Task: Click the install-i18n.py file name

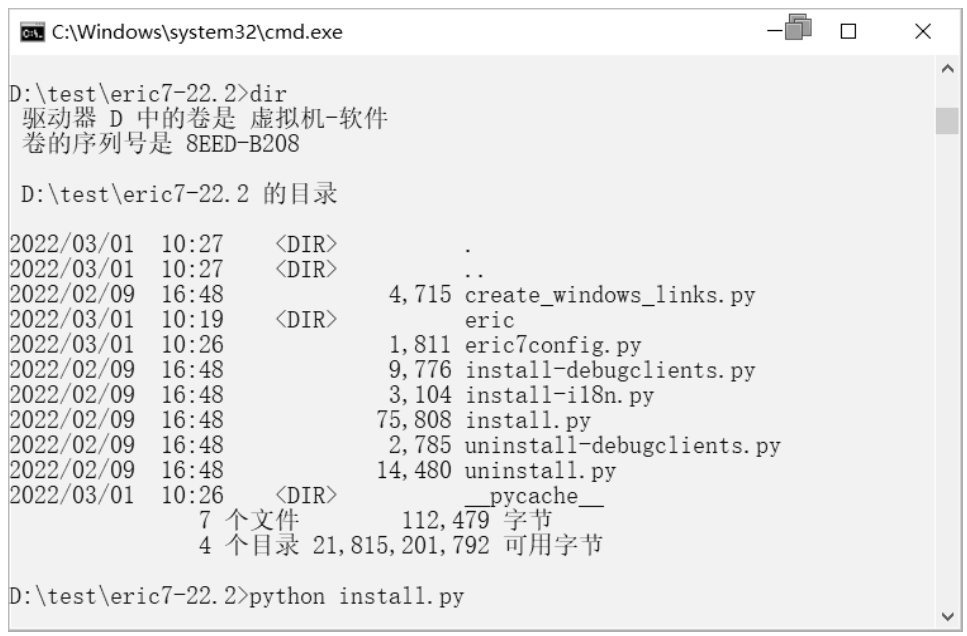Action: point(559,395)
